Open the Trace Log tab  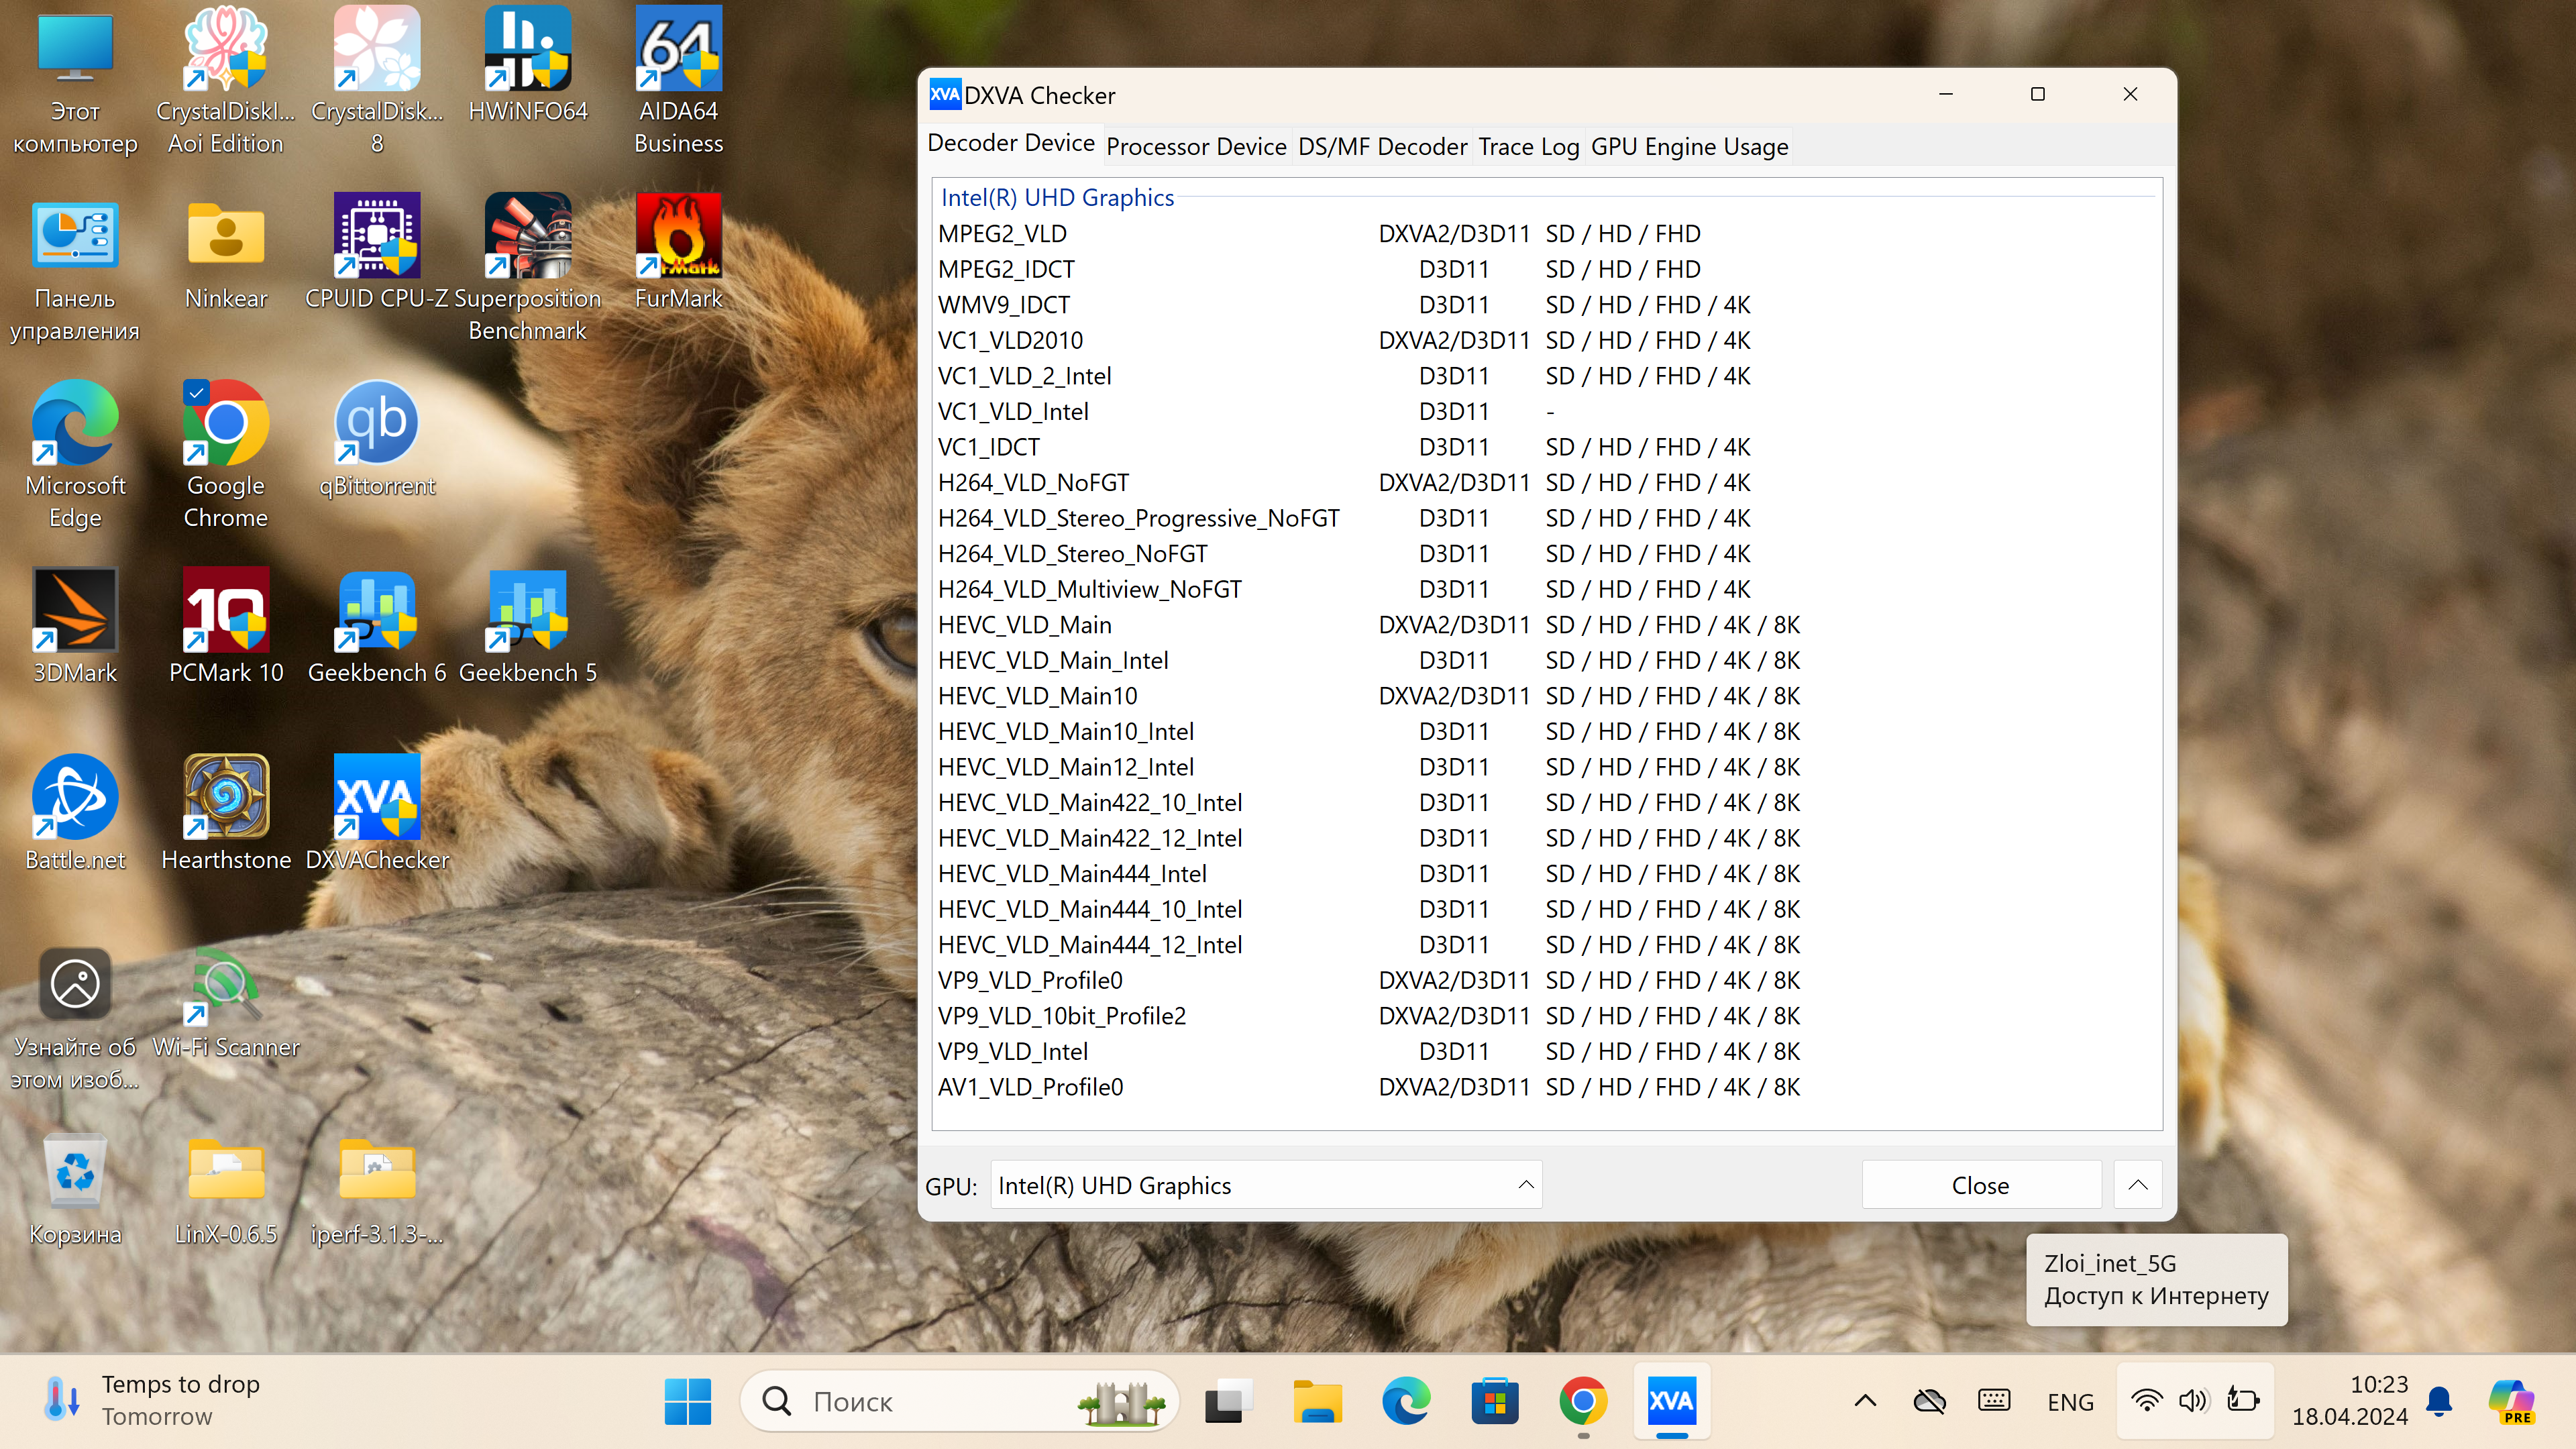click(x=1528, y=147)
